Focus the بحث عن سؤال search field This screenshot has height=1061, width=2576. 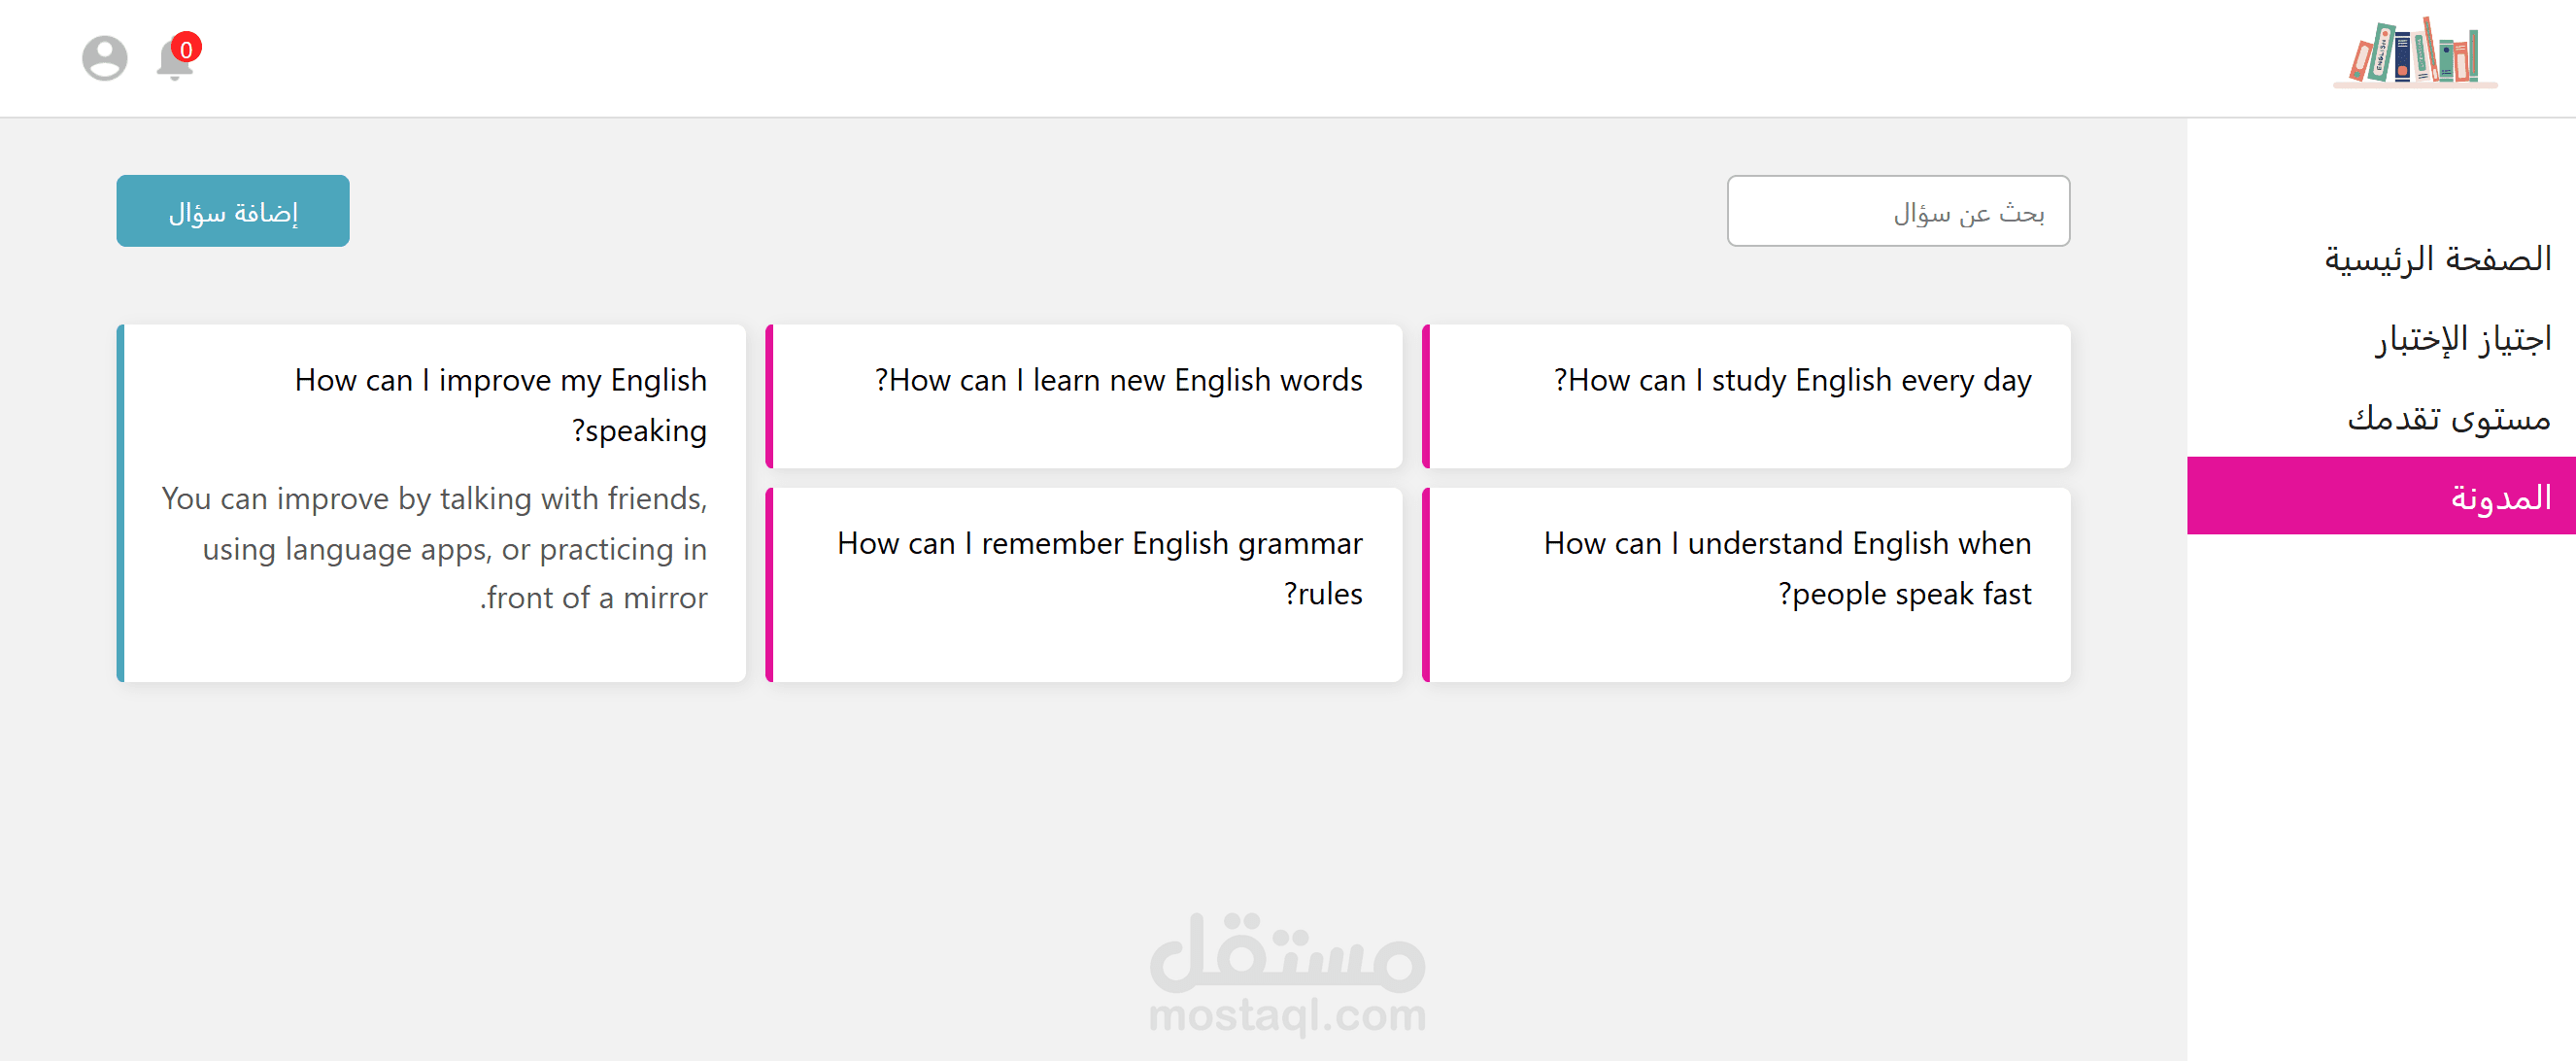click(x=1897, y=211)
